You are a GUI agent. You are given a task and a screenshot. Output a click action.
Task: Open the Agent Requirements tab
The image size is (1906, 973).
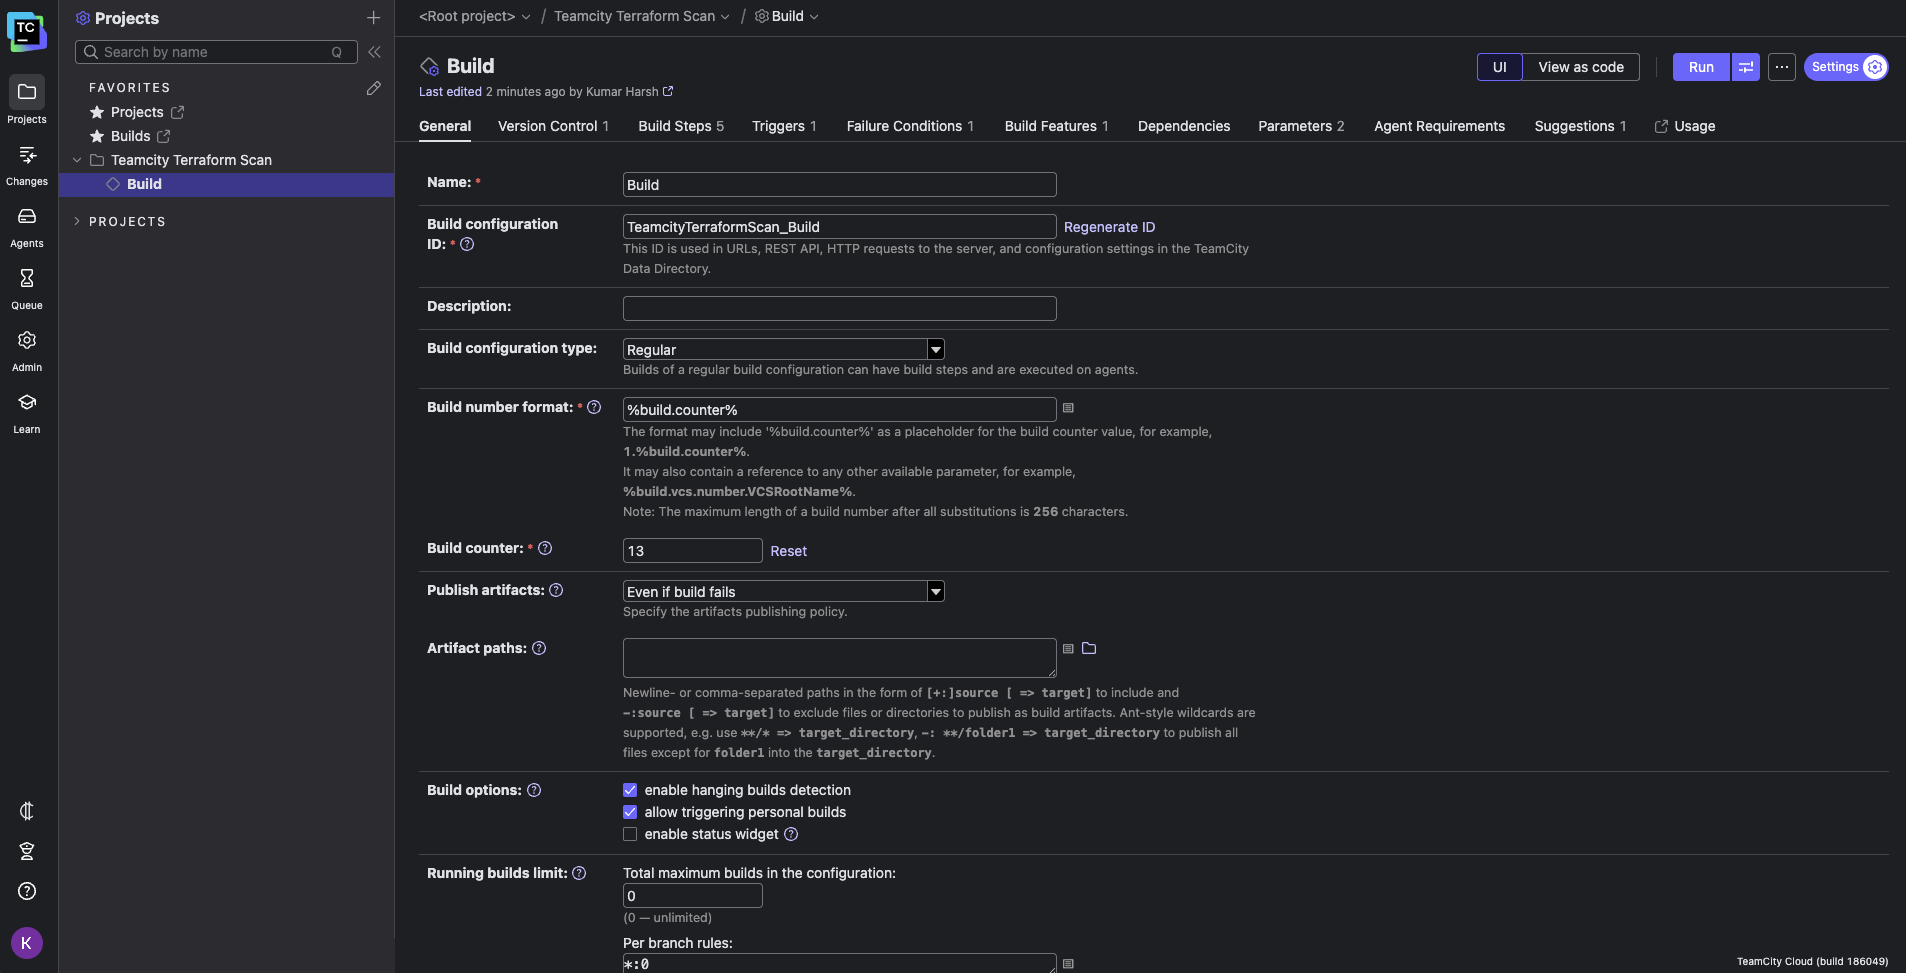point(1439,126)
